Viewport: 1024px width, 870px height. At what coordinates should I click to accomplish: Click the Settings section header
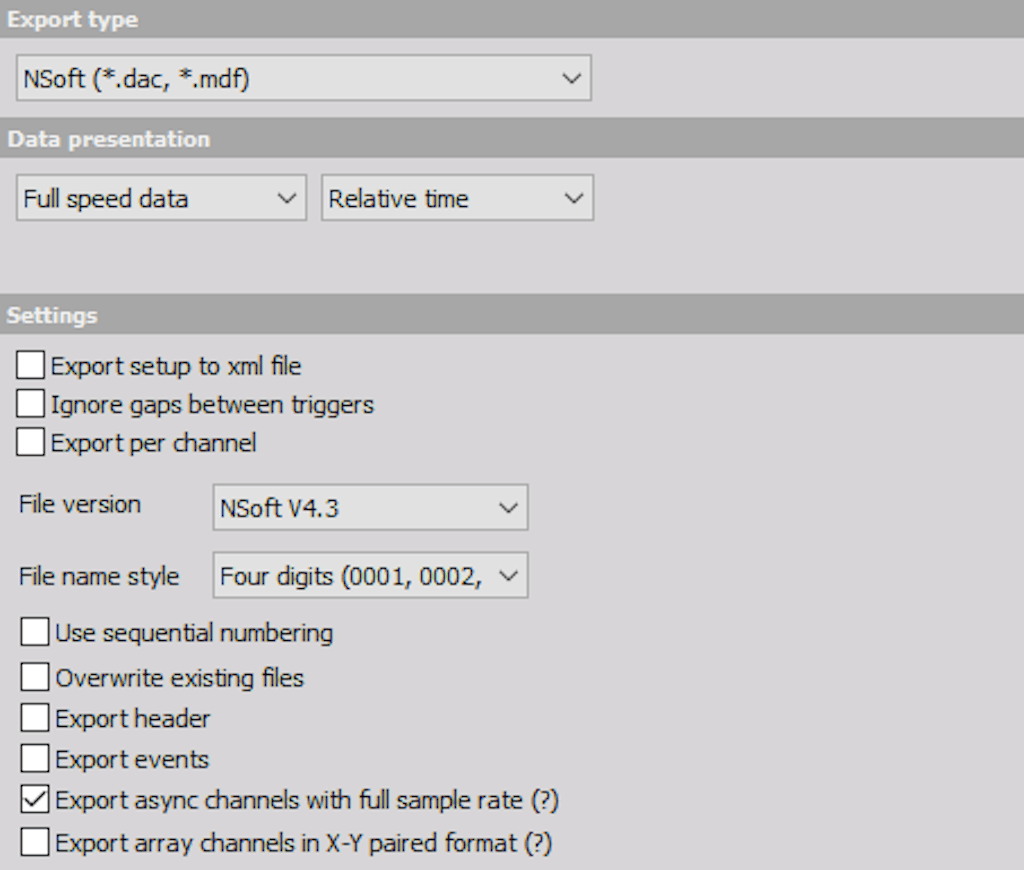512,315
